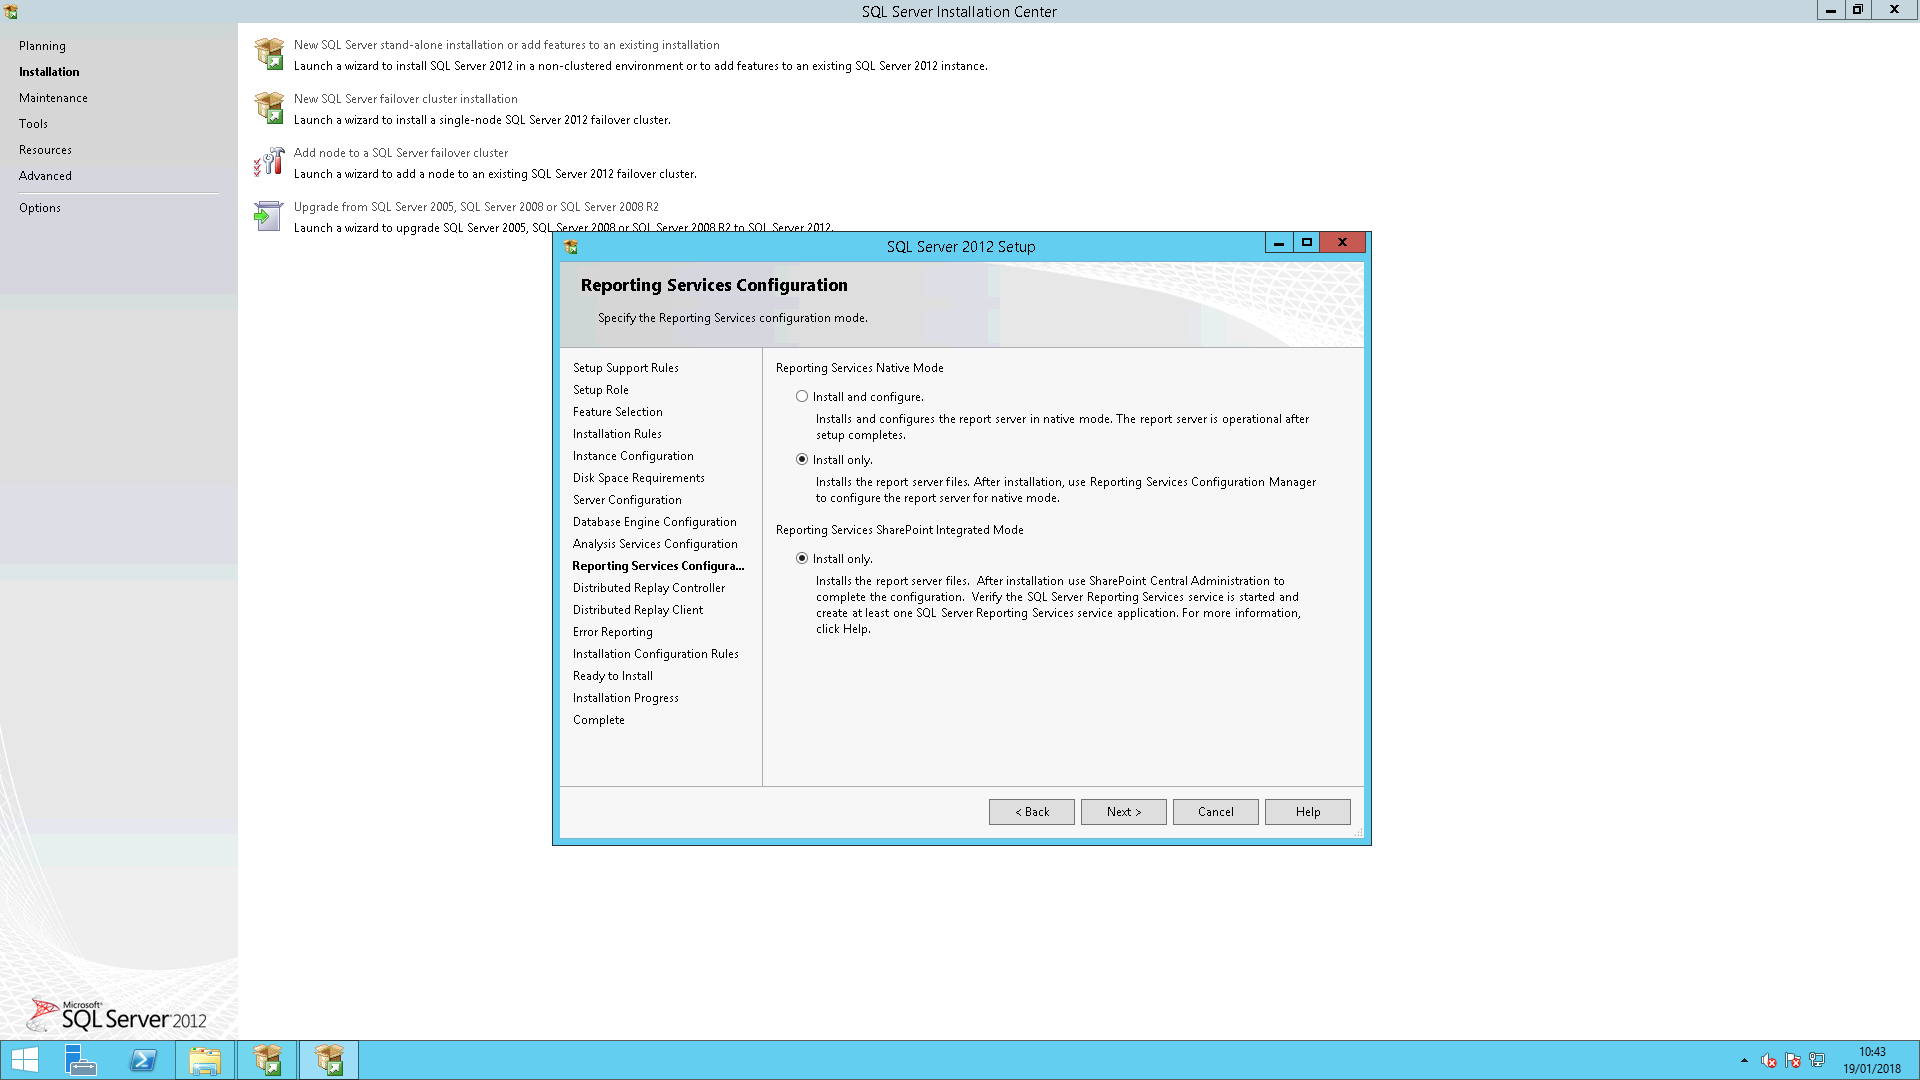Viewport: 1920px width, 1080px height.
Task: Click Analysis Services Configuration step
Action: pos(655,544)
